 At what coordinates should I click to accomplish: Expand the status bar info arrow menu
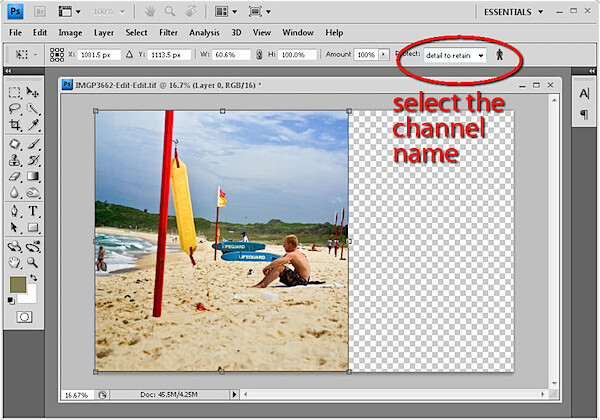point(235,394)
